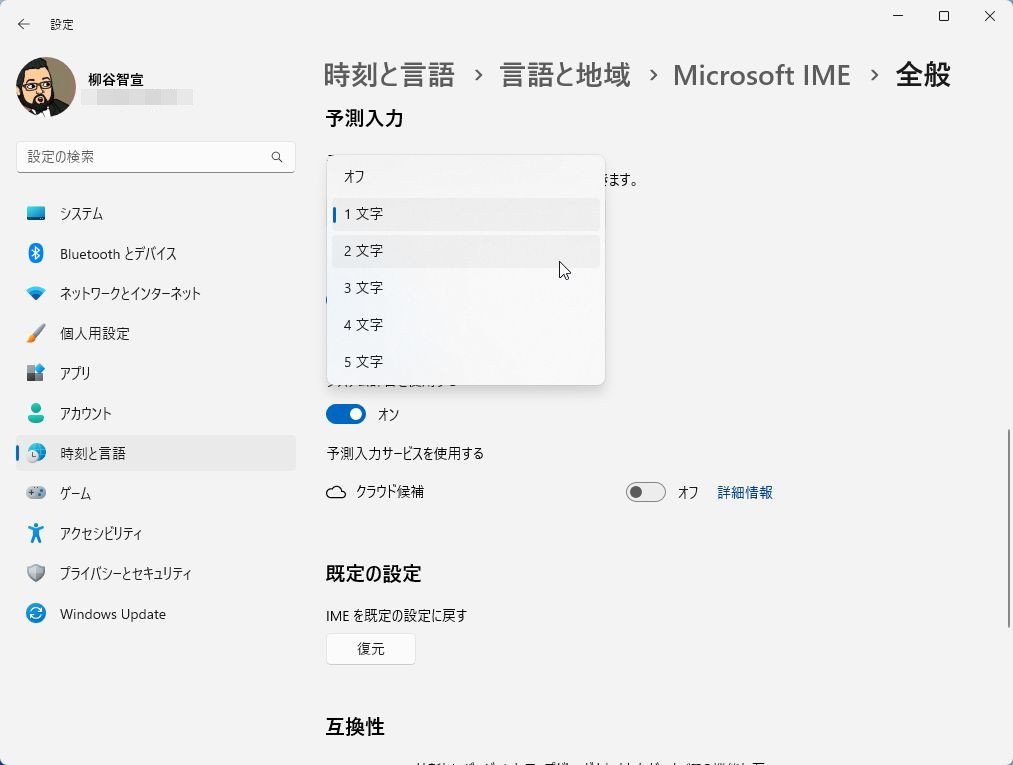Screen dimensions: 1013x765
Task: Click the System monitor icon in sidebar
Action: pos(36,213)
